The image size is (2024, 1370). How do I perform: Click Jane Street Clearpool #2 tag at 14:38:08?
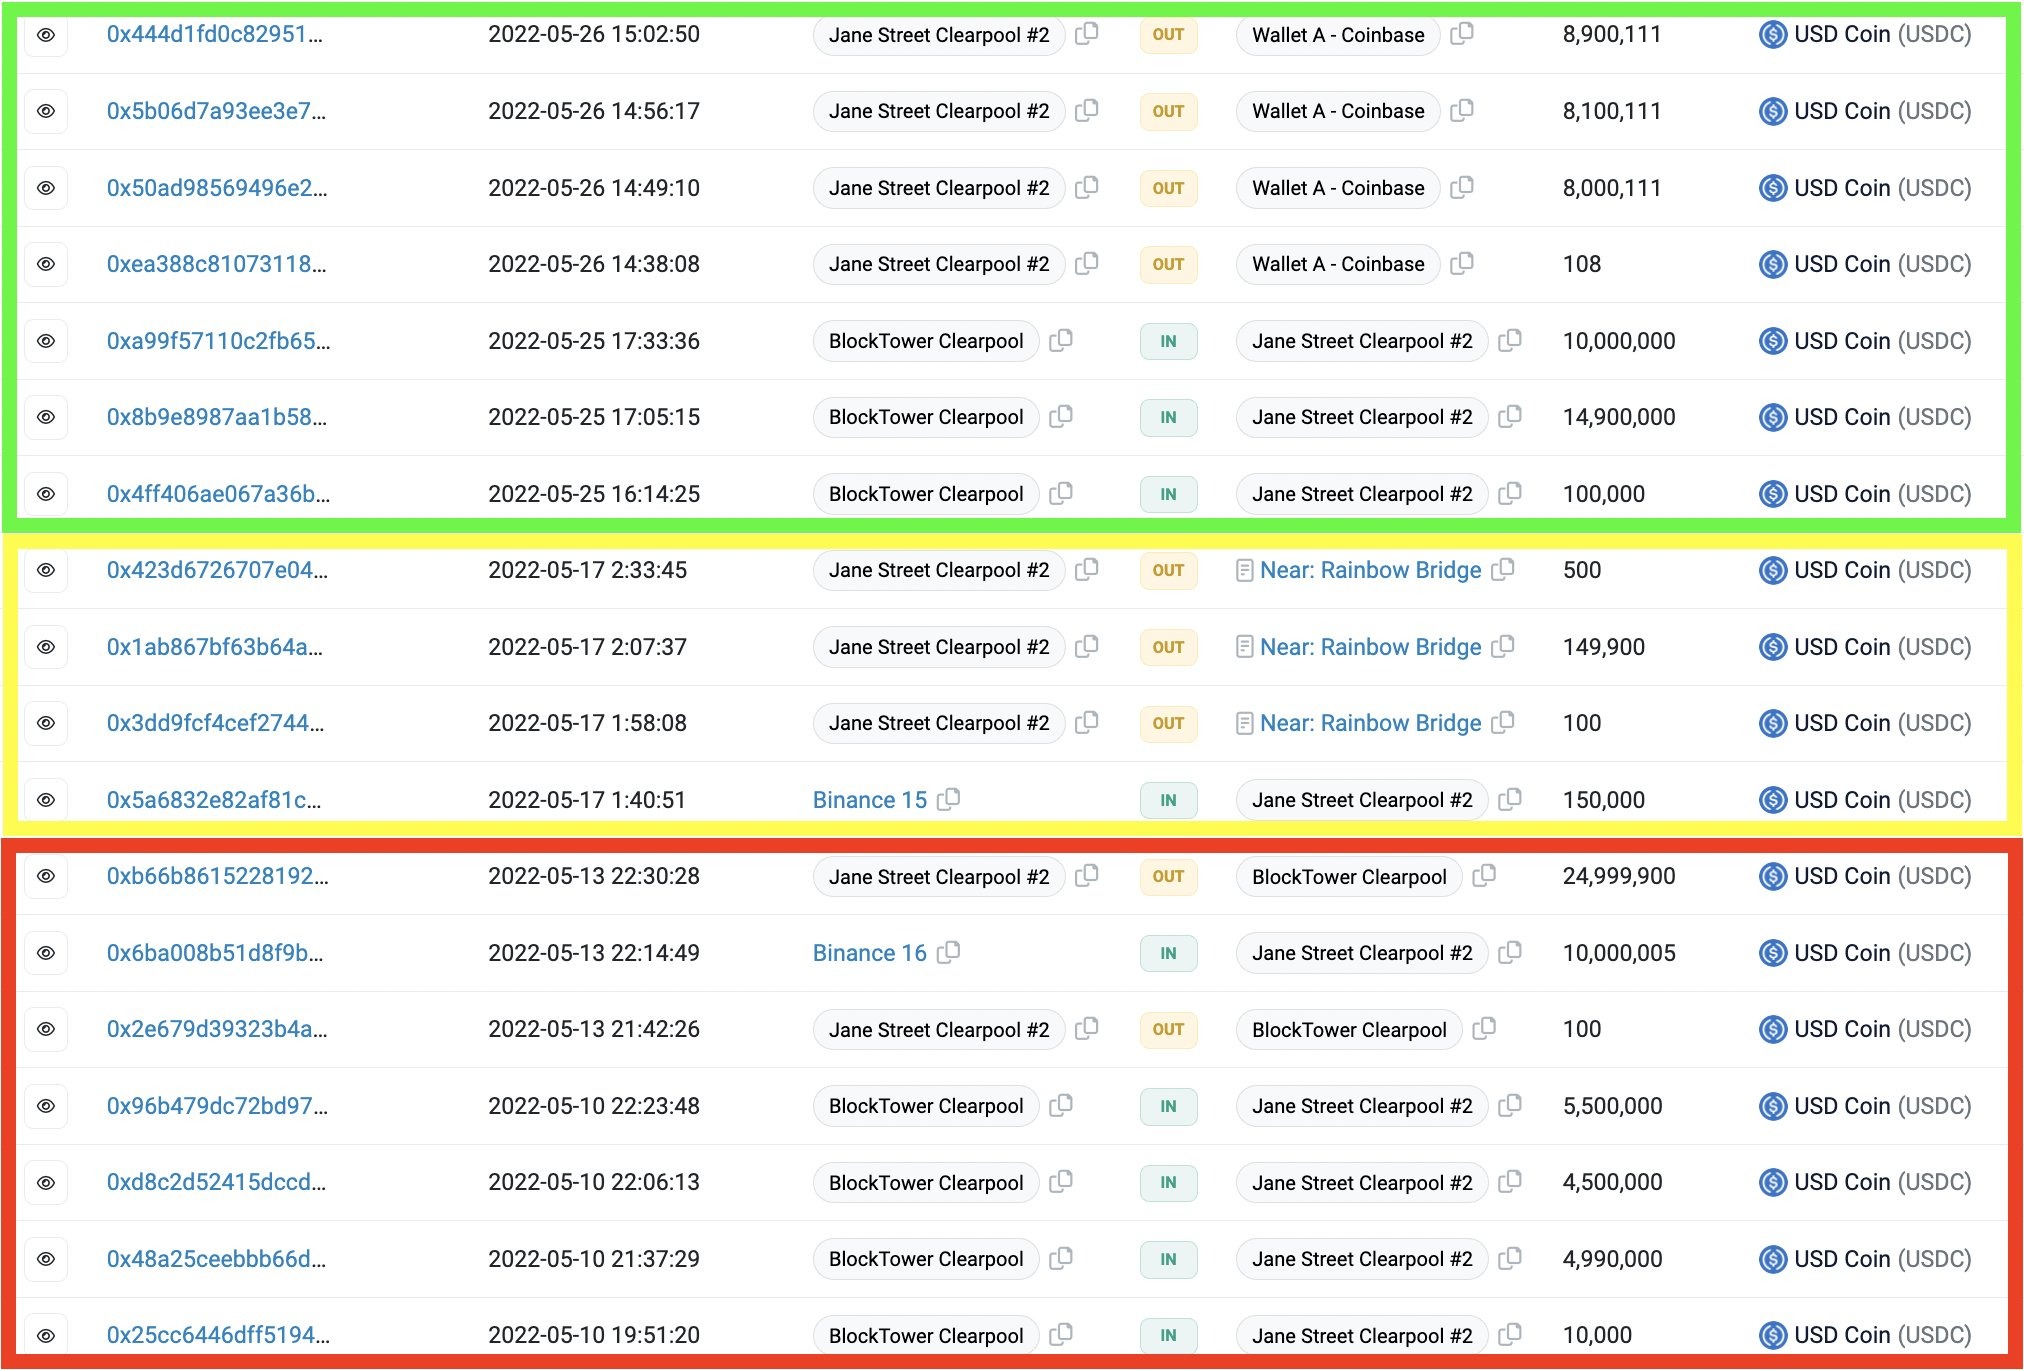click(939, 264)
